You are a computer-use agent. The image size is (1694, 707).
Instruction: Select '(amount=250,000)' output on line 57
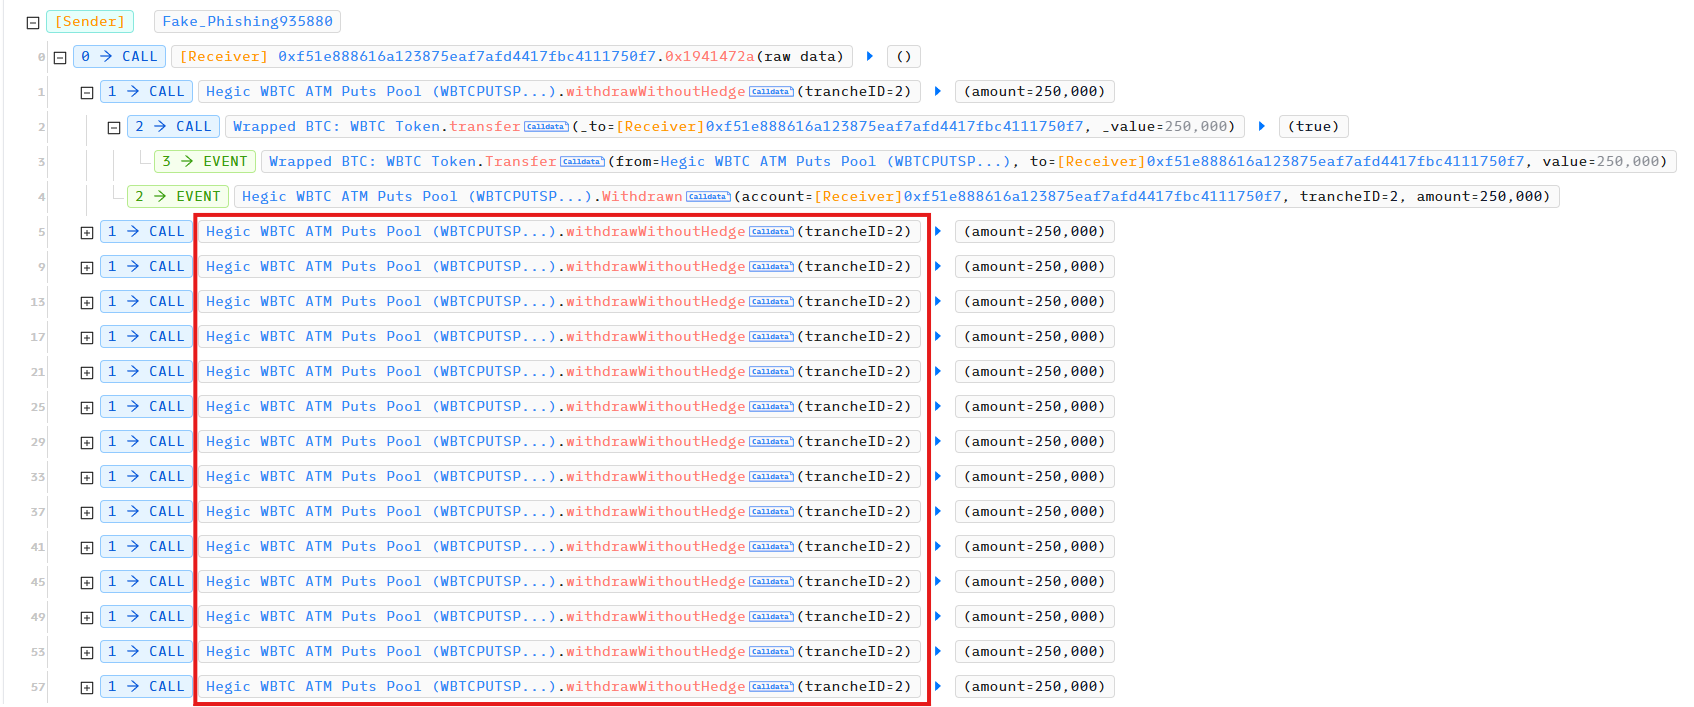pyautogui.click(x=1034, y=687)
